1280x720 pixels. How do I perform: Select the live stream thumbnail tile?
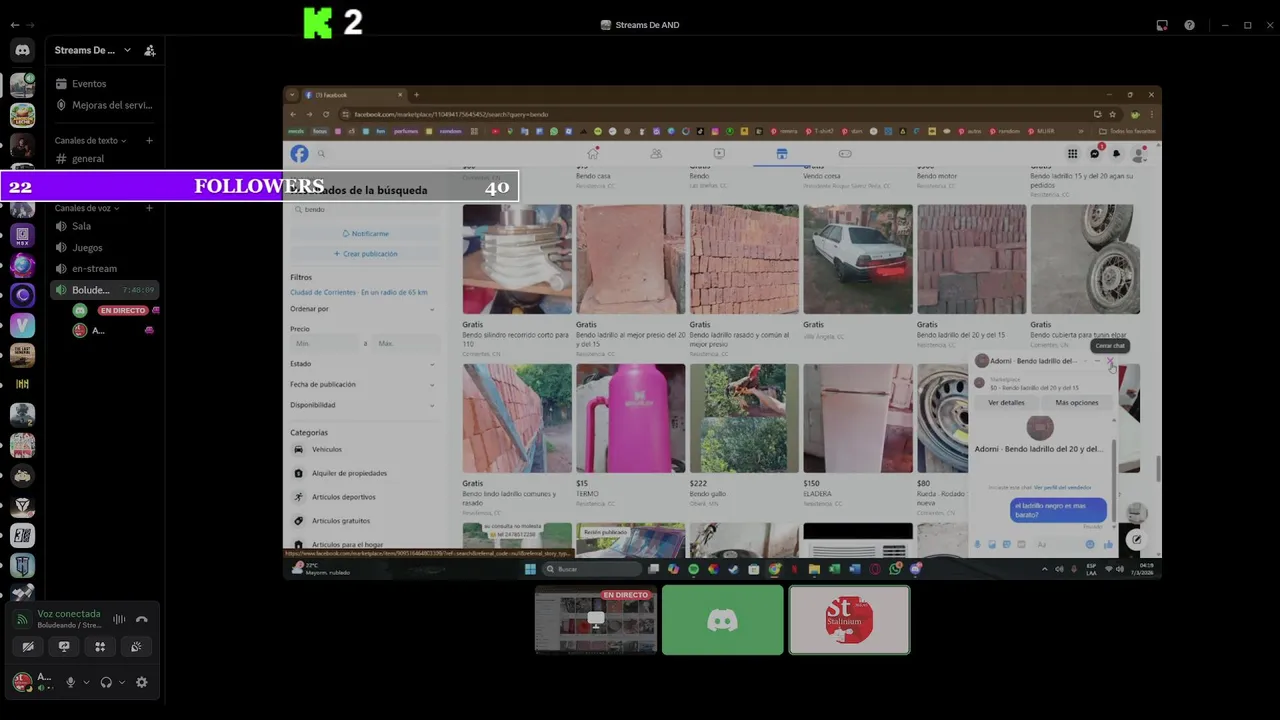pyautogui.click(x=596, y=620)
